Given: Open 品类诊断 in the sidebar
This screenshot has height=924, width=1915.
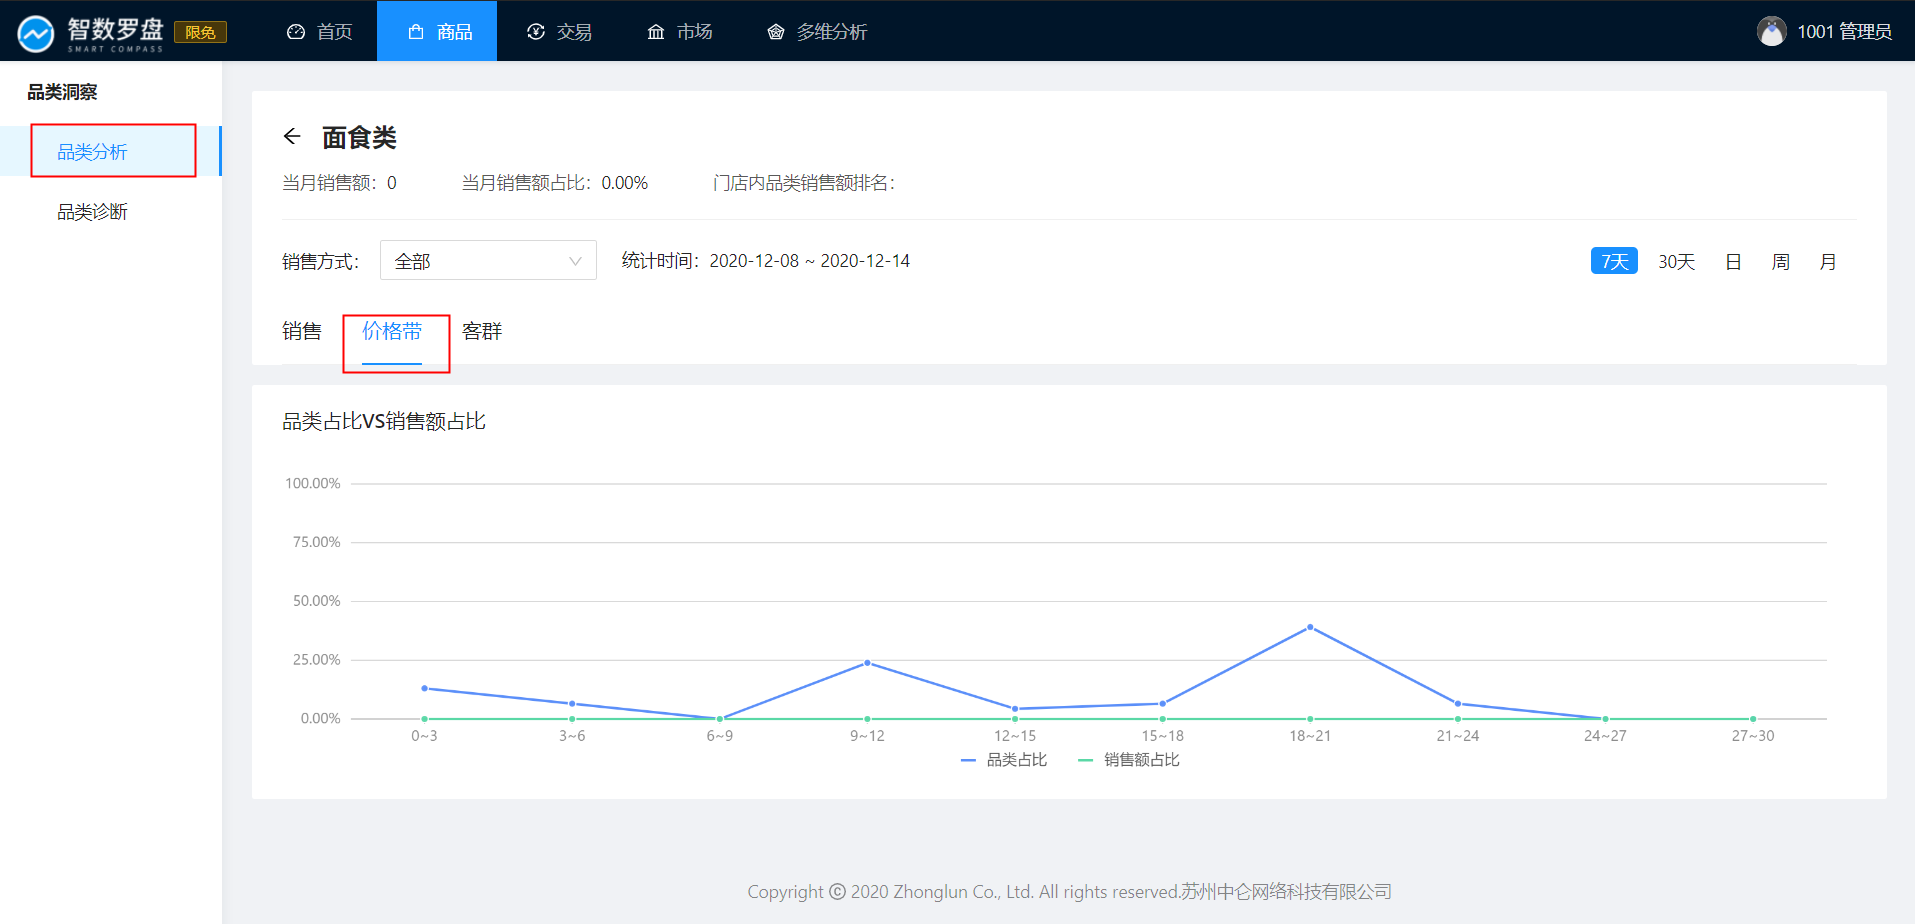Looking at the screenshot, I should click(92, 212).
